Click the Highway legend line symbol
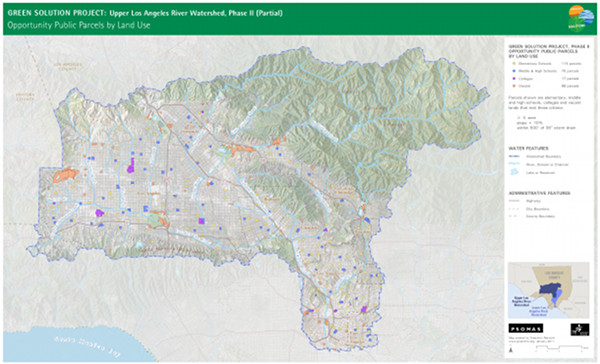This screenshot has height=364, width=600. pos(514,201)
